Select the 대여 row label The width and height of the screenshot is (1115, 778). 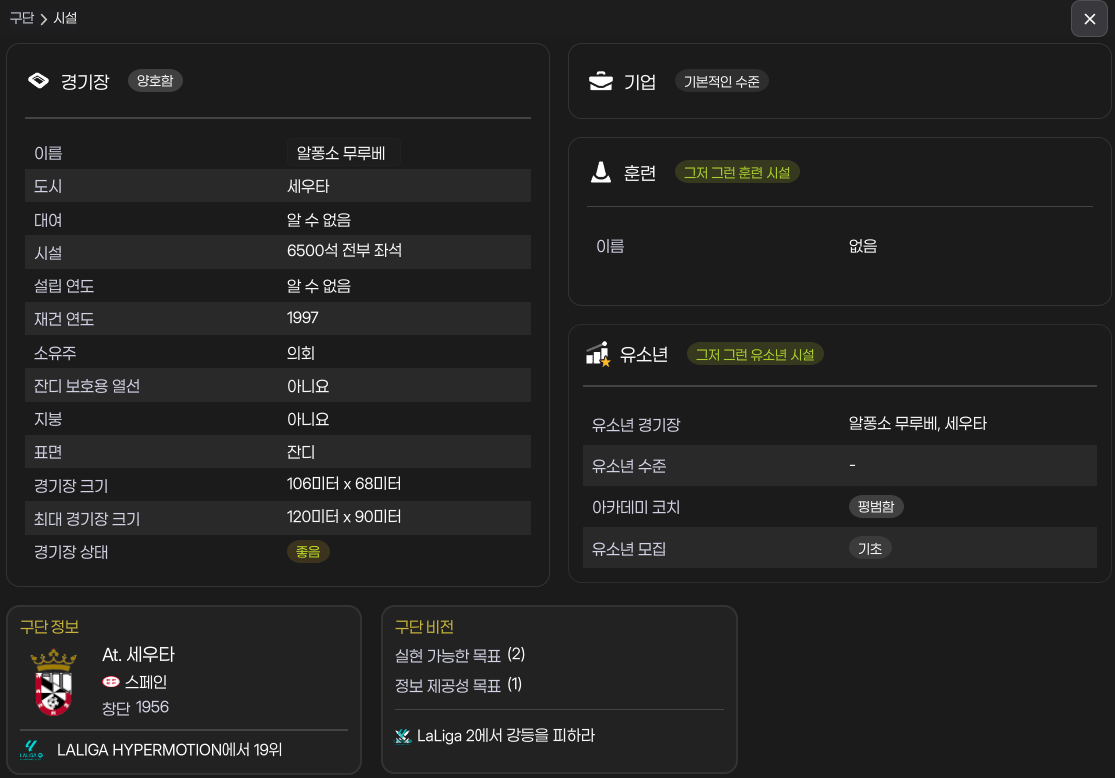(48, 220)
